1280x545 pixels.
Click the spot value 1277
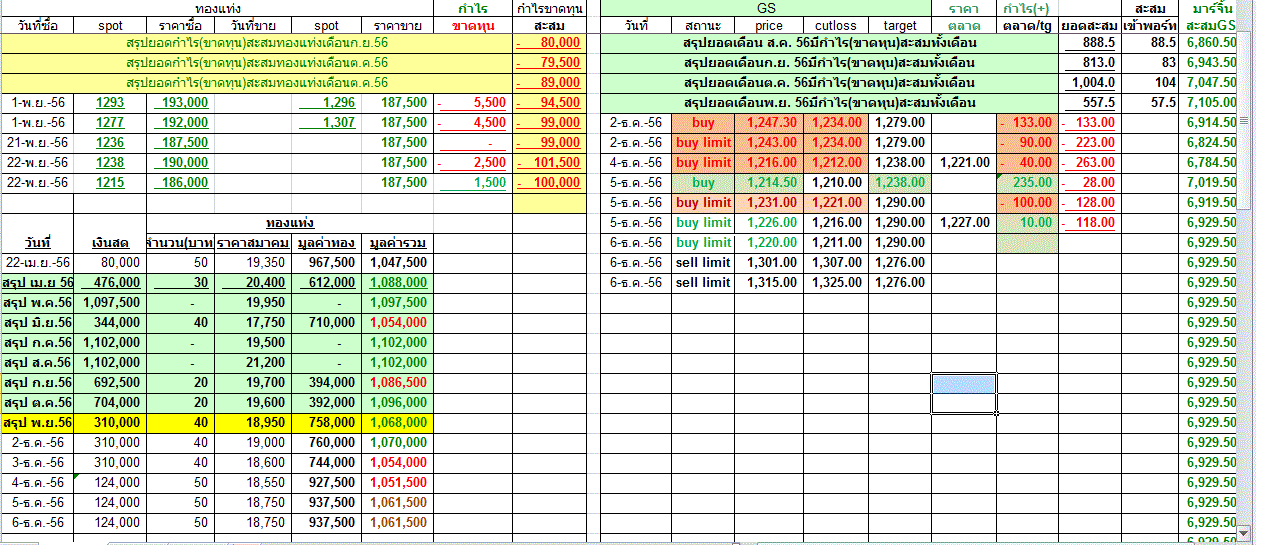(x=111, y=123)
